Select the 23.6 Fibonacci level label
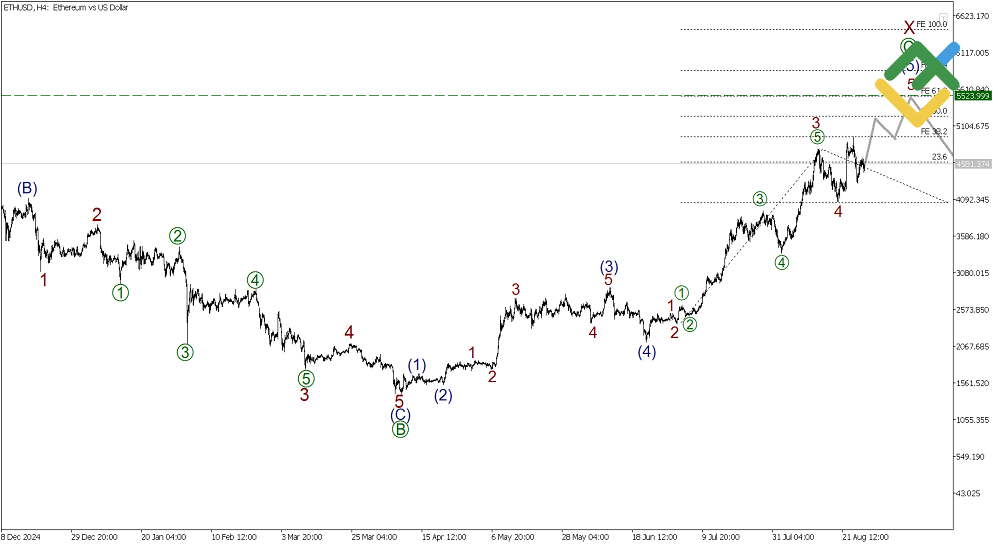 tap(938, 157)
